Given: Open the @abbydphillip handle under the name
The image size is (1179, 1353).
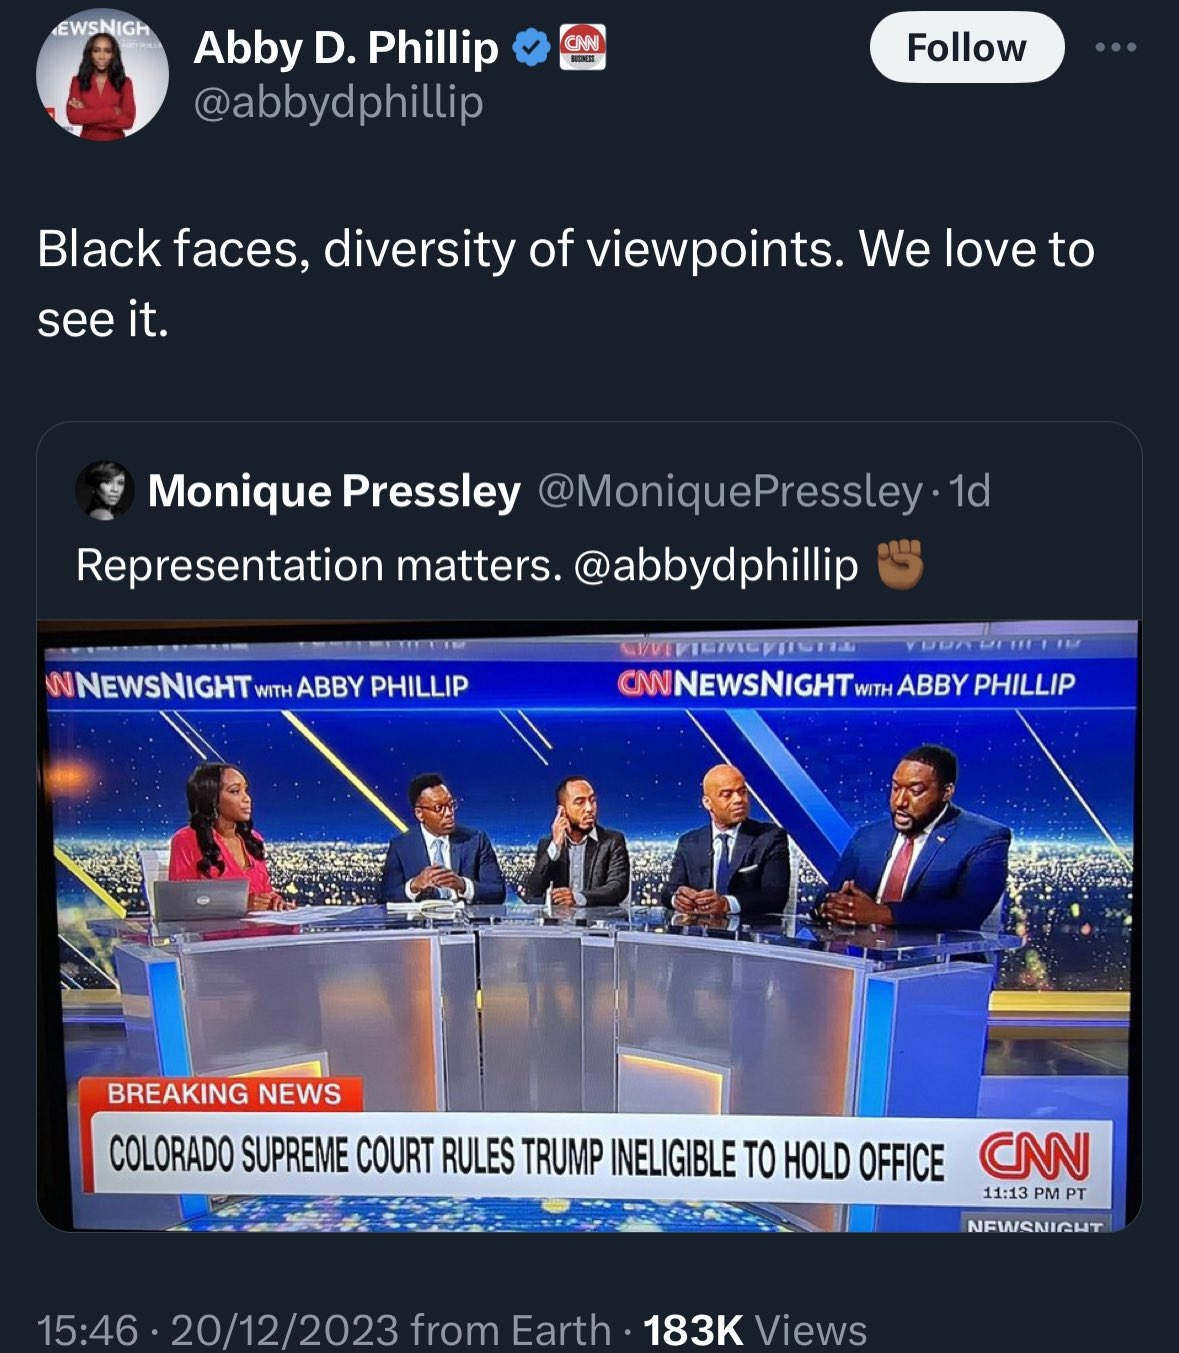Looking at the screenshot, I should (338, 101).
